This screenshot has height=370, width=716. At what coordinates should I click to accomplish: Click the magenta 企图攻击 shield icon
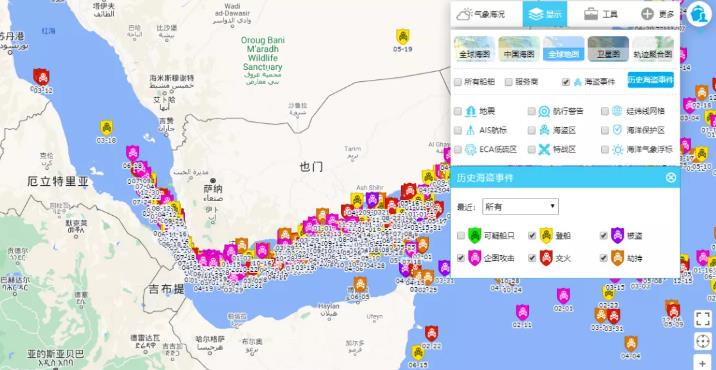(x=475, y=258)
